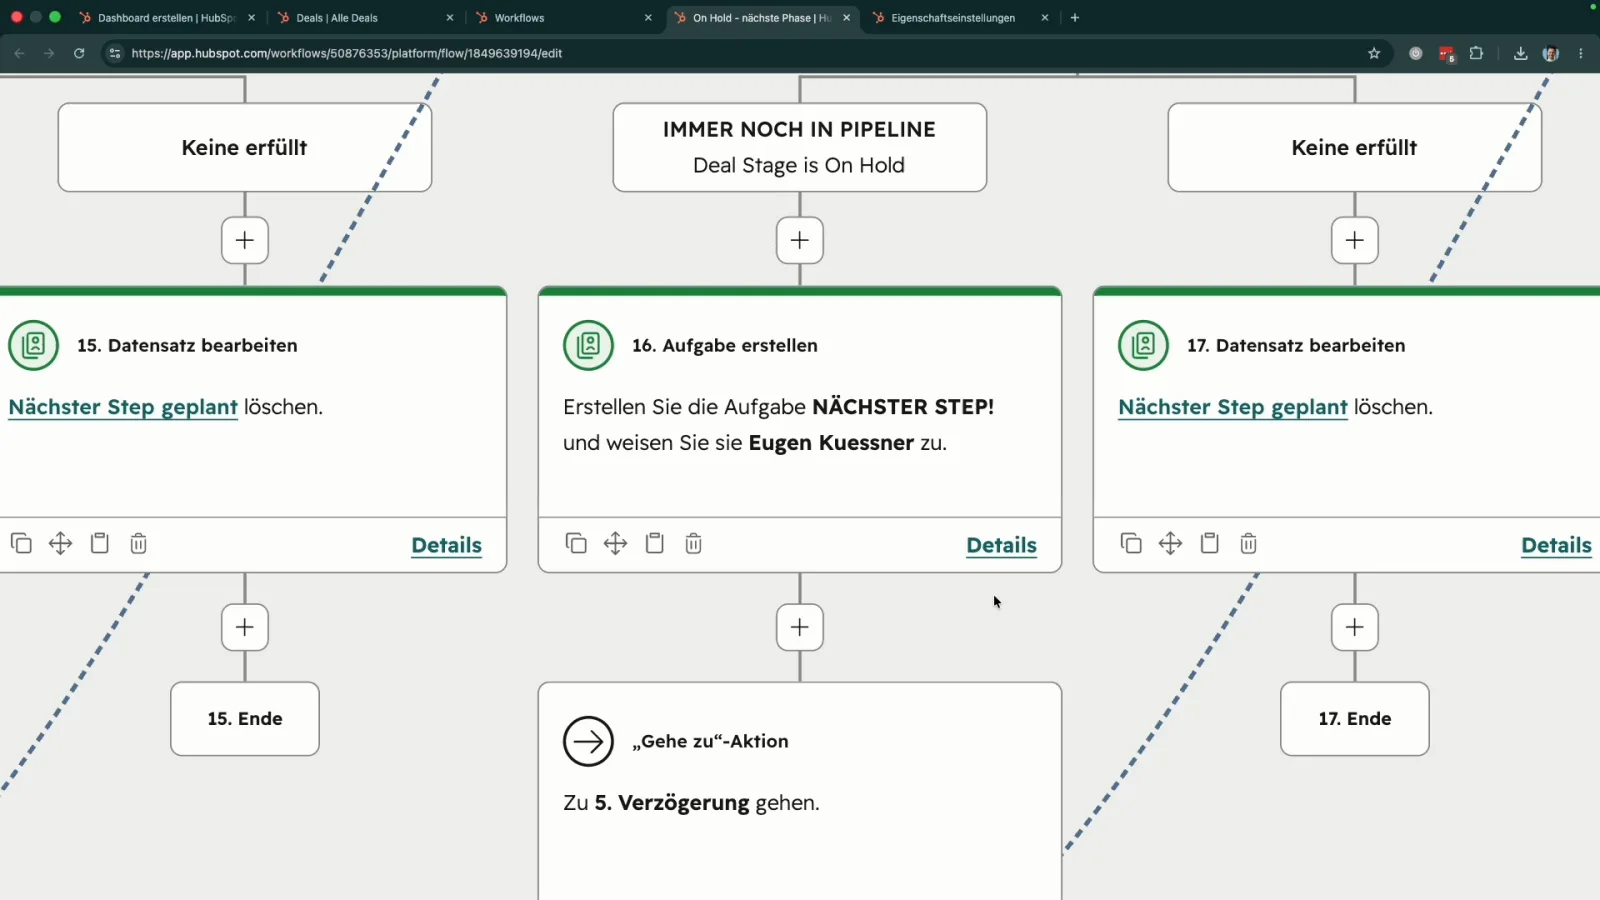The image size is (1600, 900).
Task: Open Details of action 15
Action: [446, 545]
